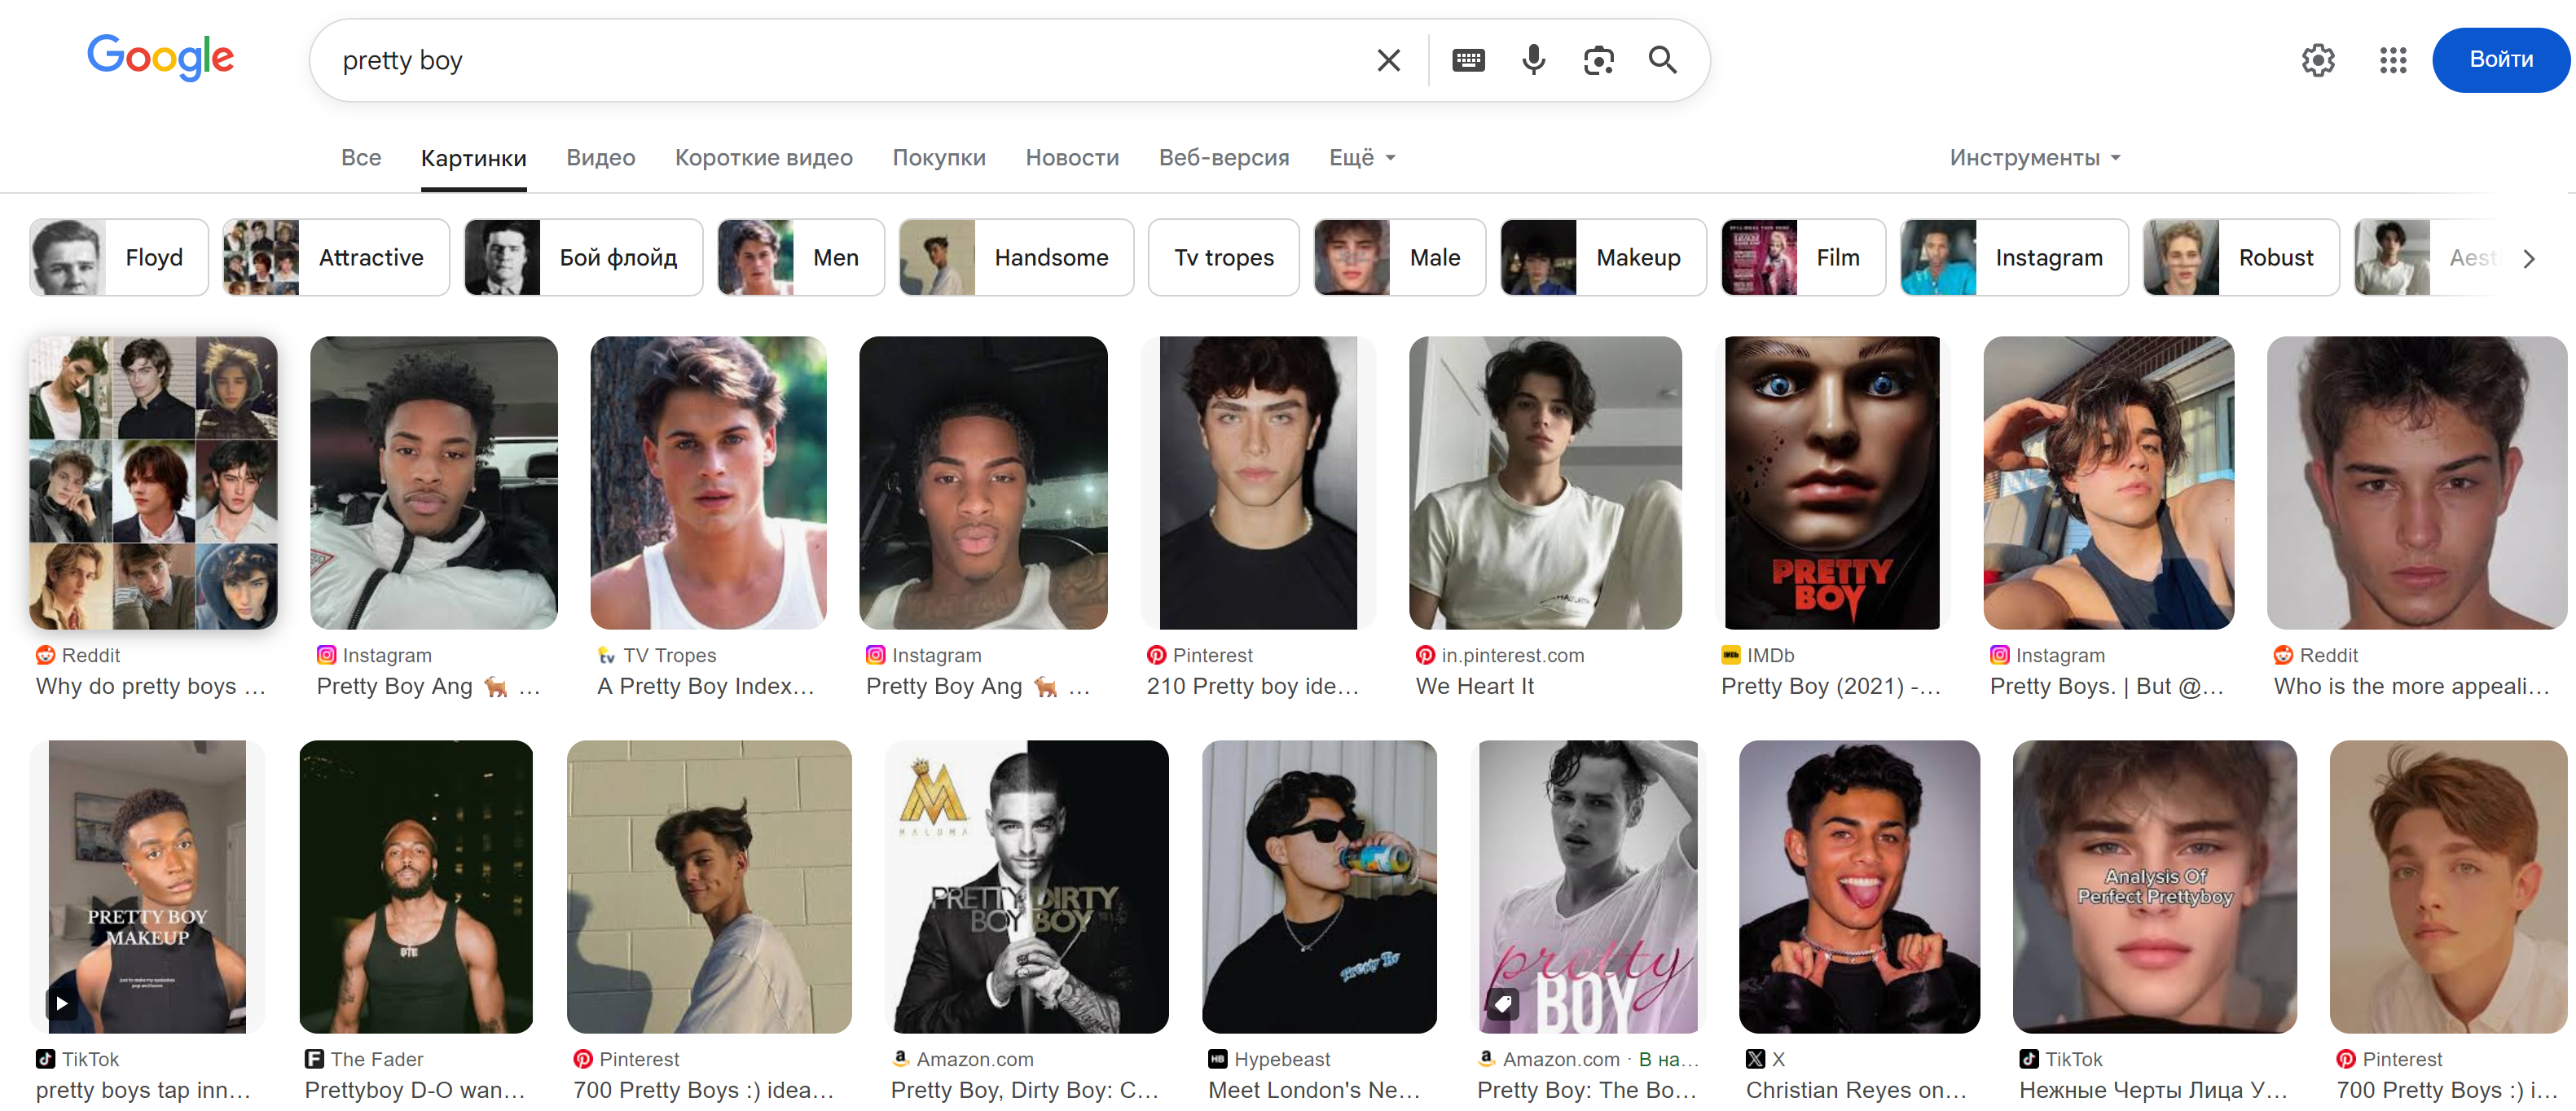Open the Покупки tab
This screenshot has width=2576, height=1111.
click(x=939, y=158)
